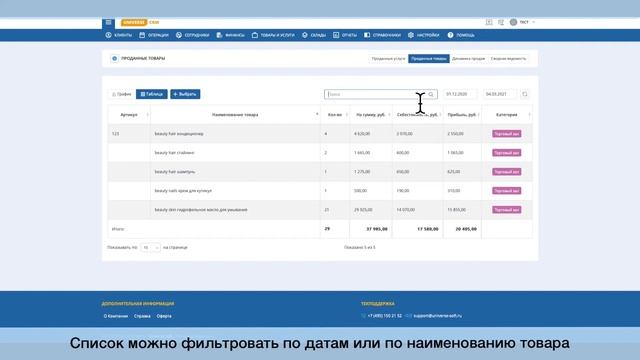Select the Проданные товары tab

click(429, 59)
